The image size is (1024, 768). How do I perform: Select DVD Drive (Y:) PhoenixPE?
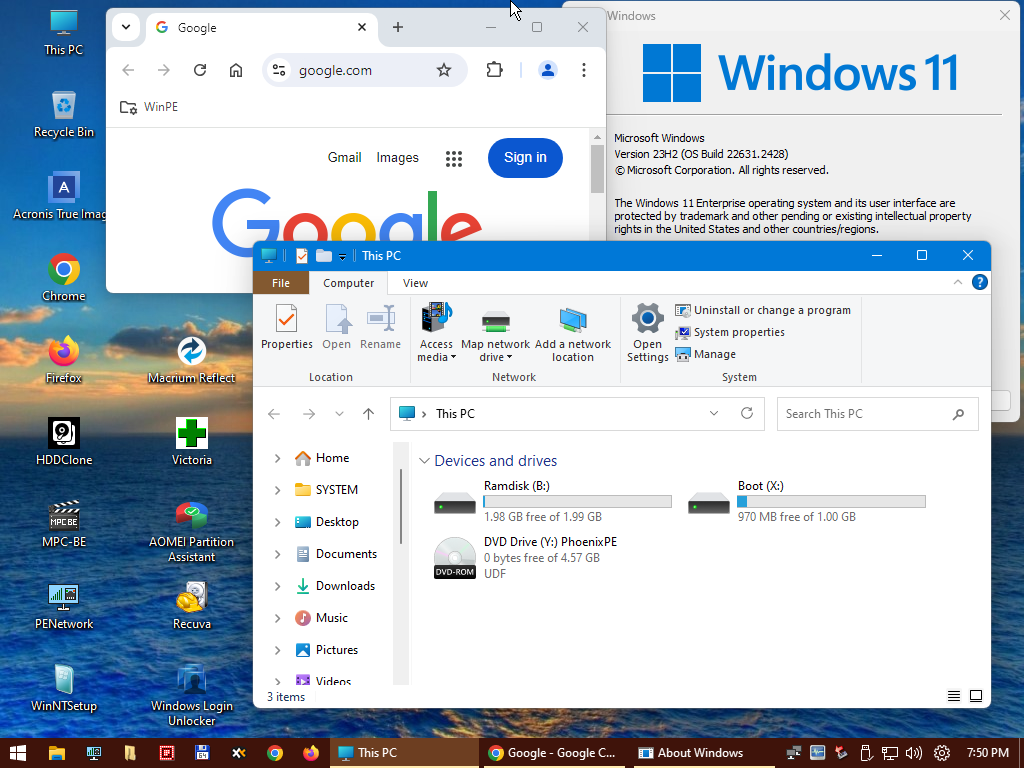(x=526, y=558)
